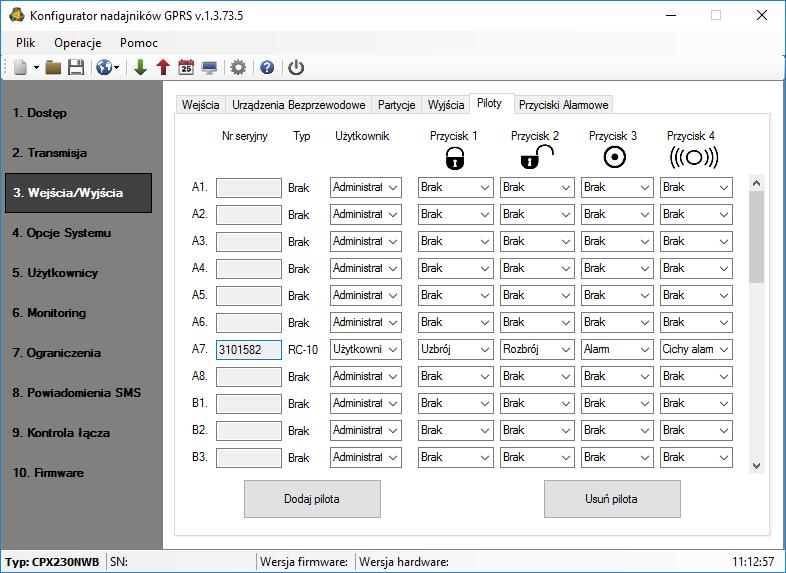This screenshot has width=786, height=573.
Task: Click the time 11:12:57 in status bar
Action: click(753, 561)
